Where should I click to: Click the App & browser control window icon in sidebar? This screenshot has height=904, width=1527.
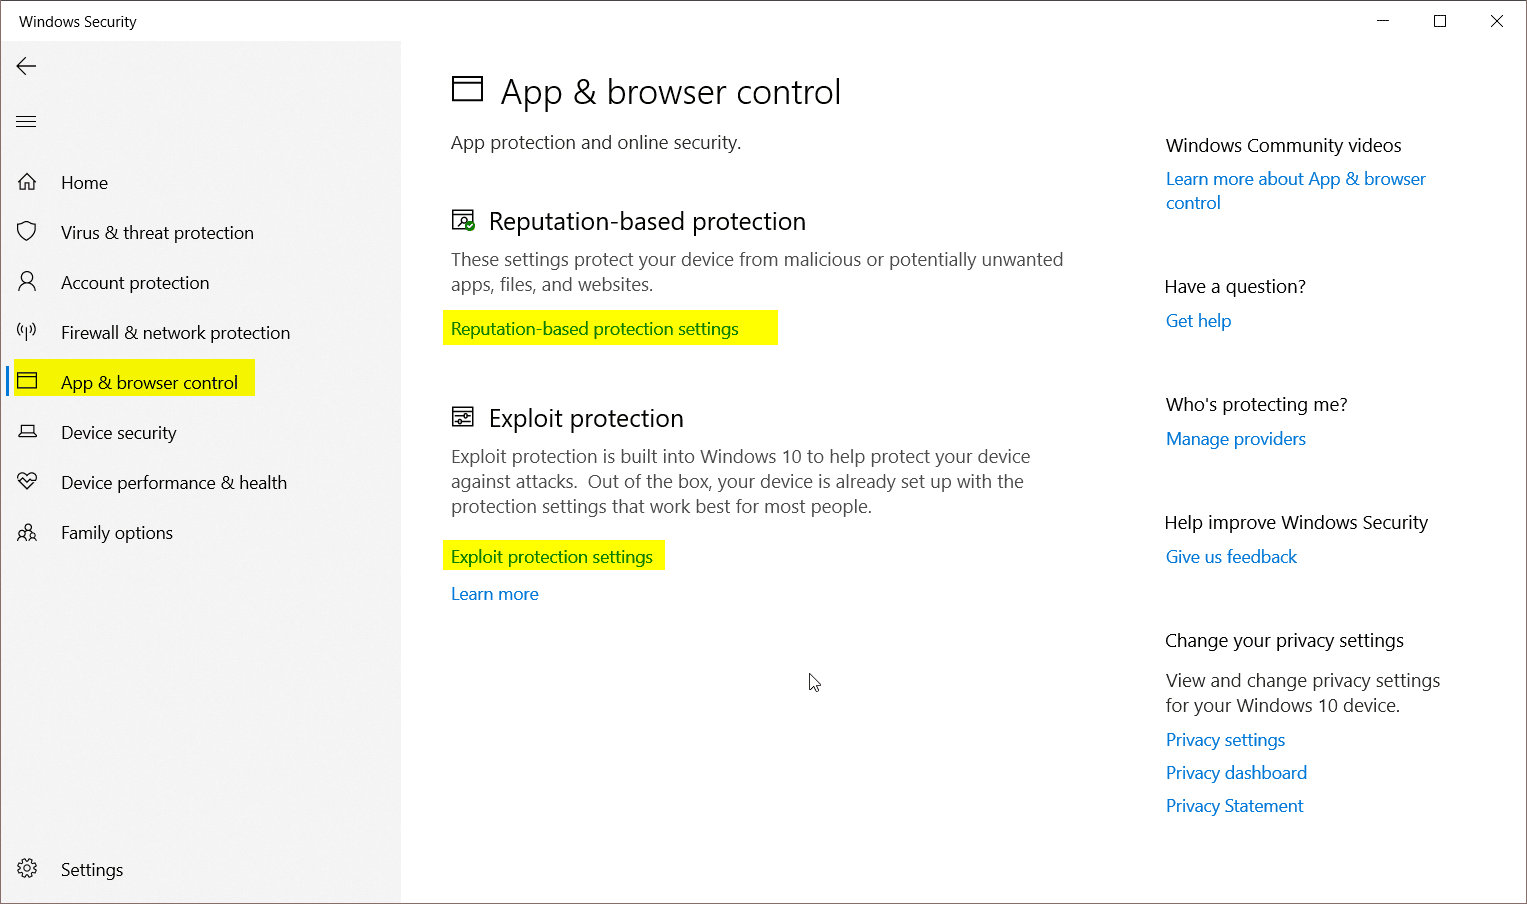tap(27, 381)
